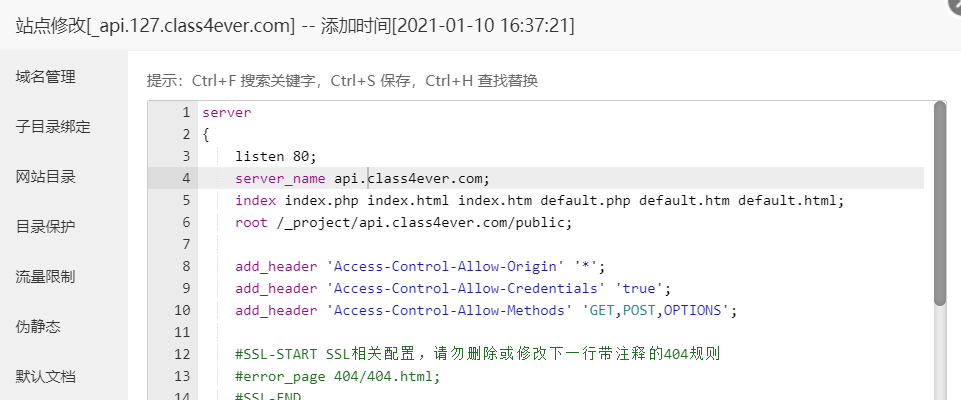
Task: Click line number 1 in the gutter
Action: 185,113
